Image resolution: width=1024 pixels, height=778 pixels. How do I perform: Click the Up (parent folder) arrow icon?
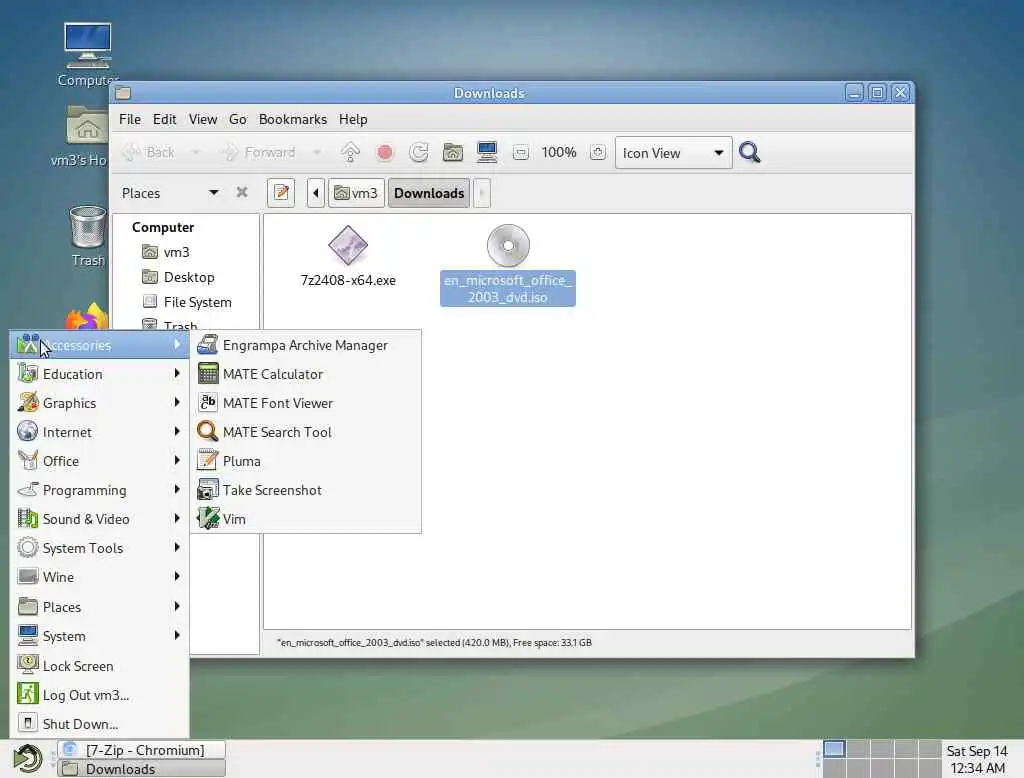[x=350, y=152]
